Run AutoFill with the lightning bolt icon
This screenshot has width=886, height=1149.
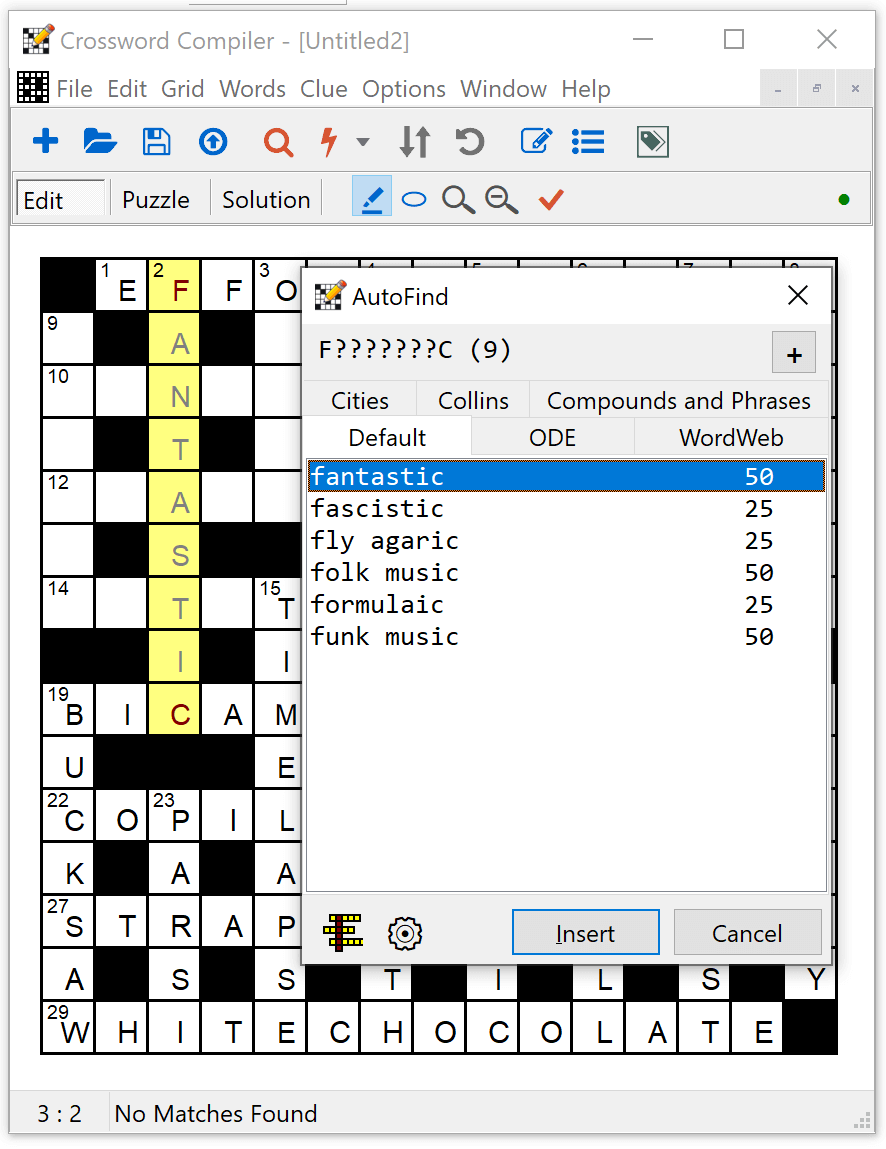click(327, 142)
